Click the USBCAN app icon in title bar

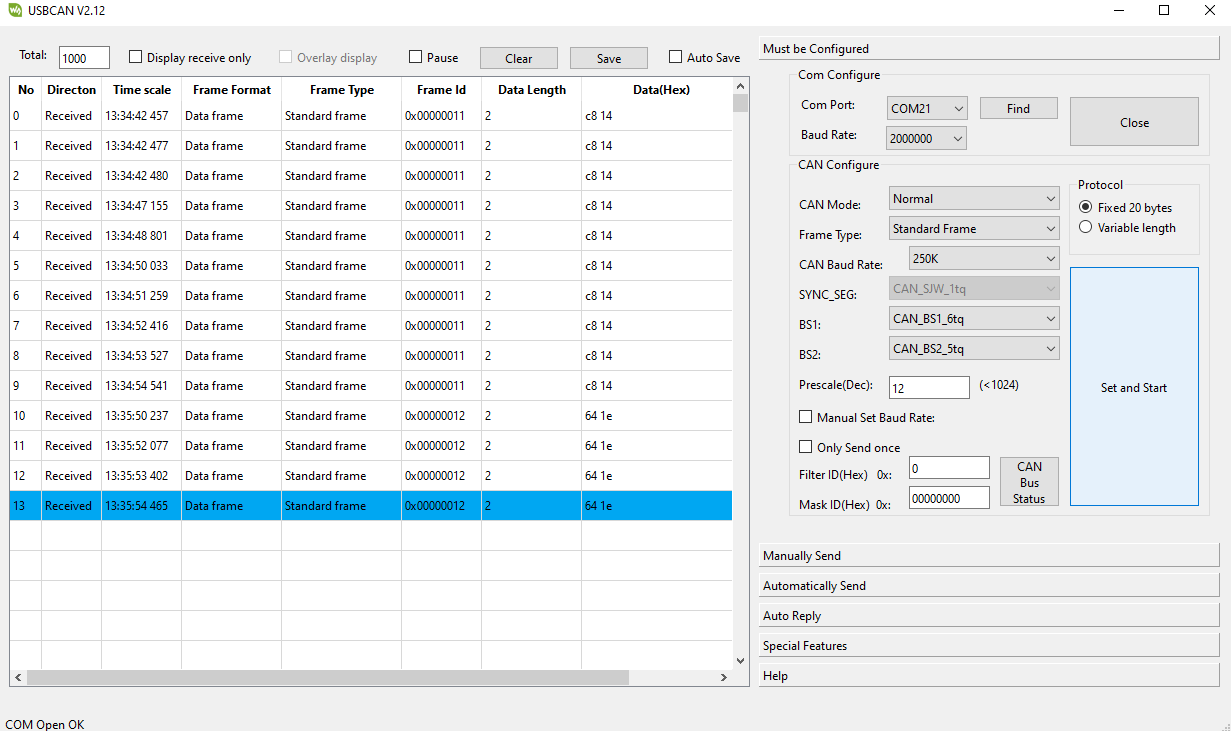coord(14,11)
